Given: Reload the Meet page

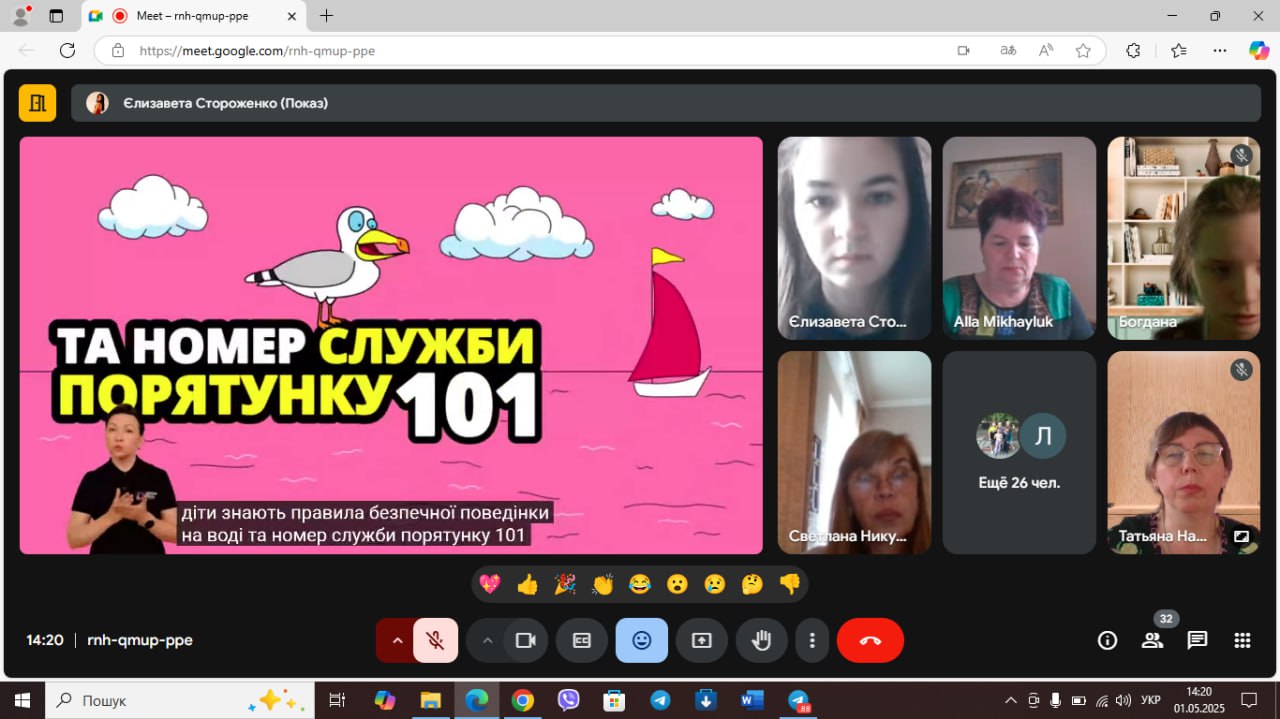Looking at the screenshot, I should coord(67,51).
